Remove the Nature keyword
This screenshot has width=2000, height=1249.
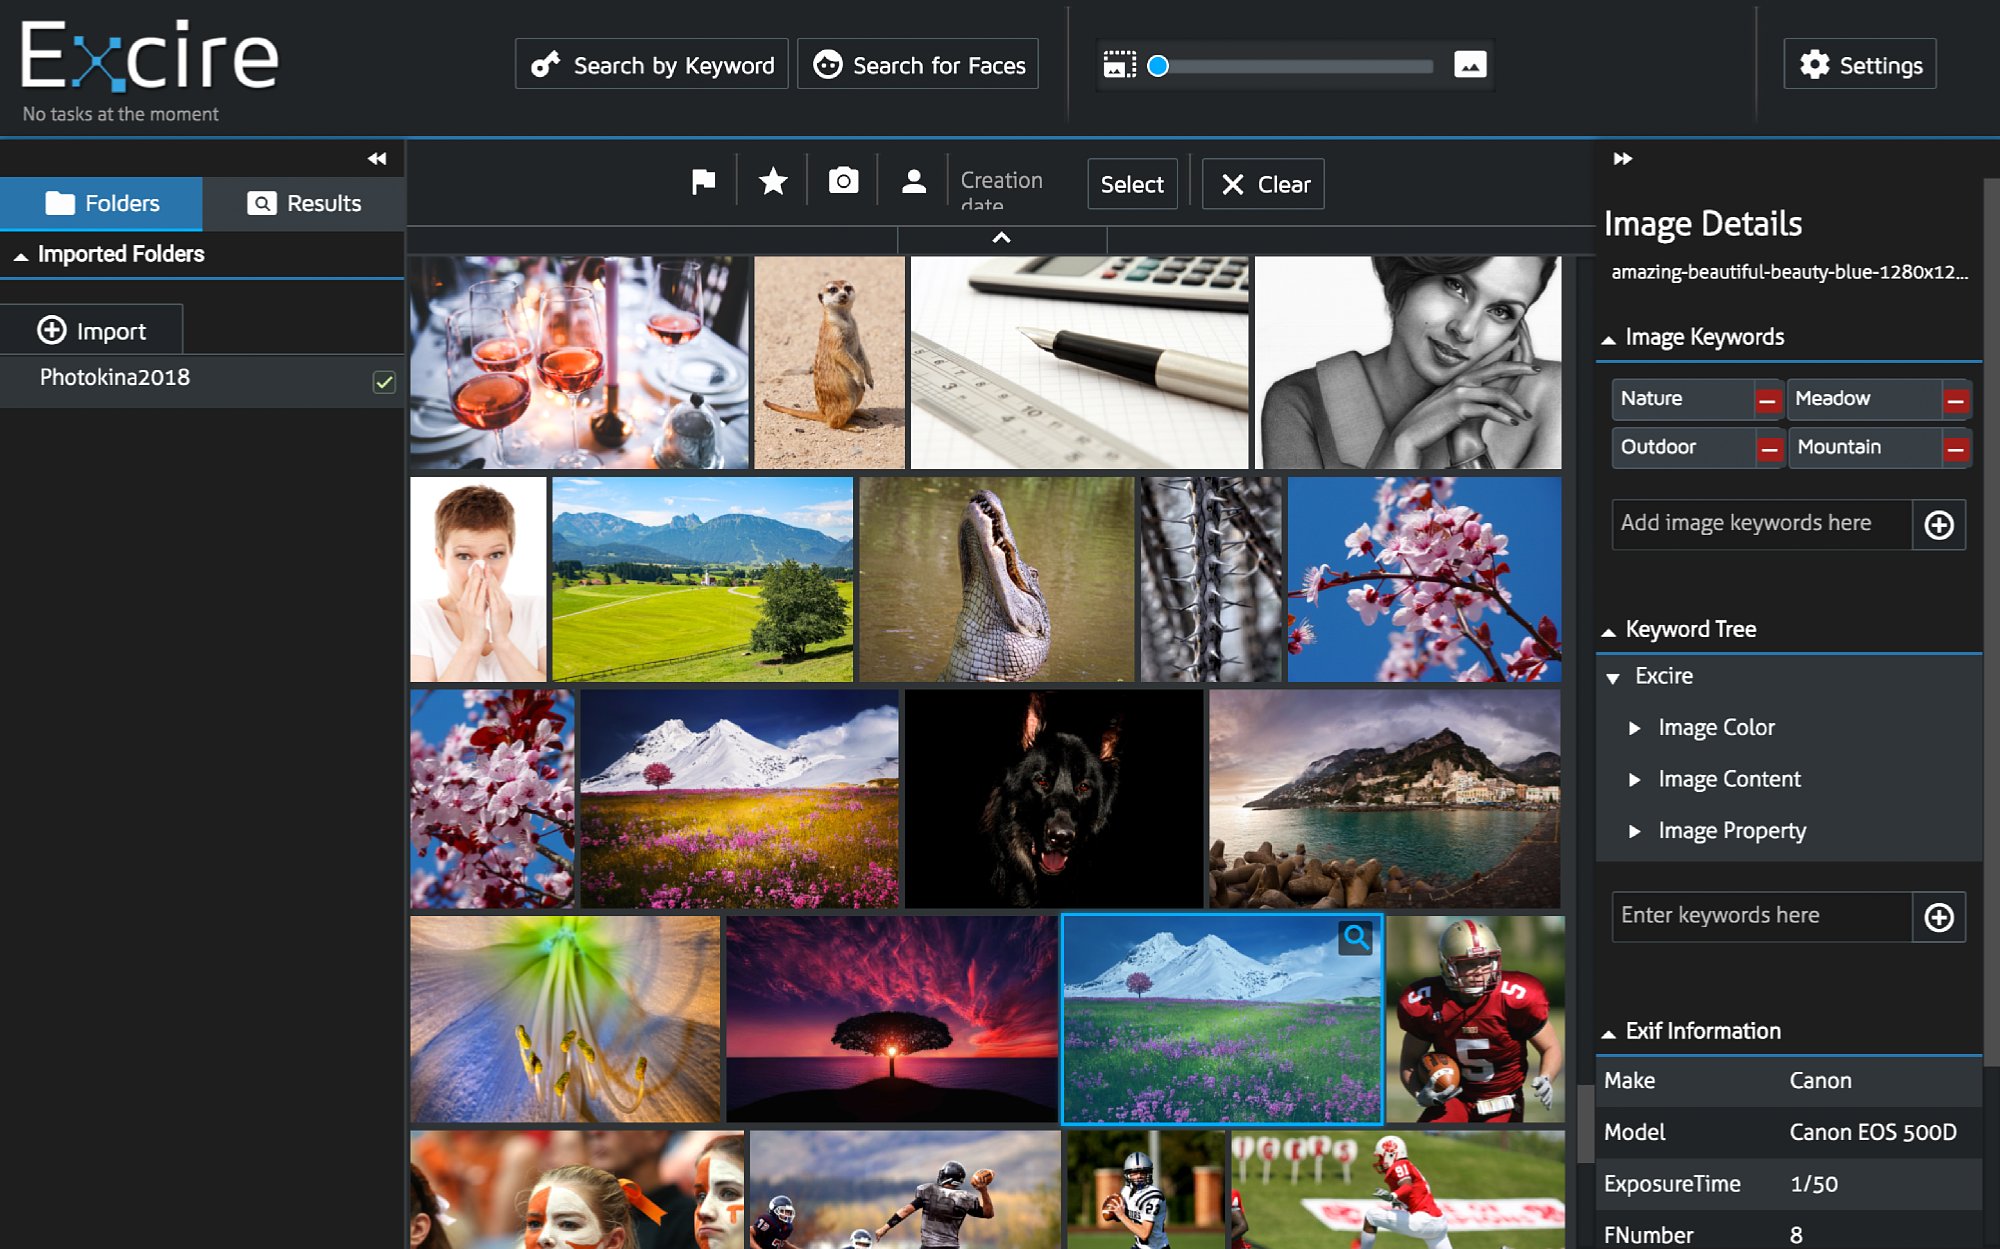(x=1767, y=400)
